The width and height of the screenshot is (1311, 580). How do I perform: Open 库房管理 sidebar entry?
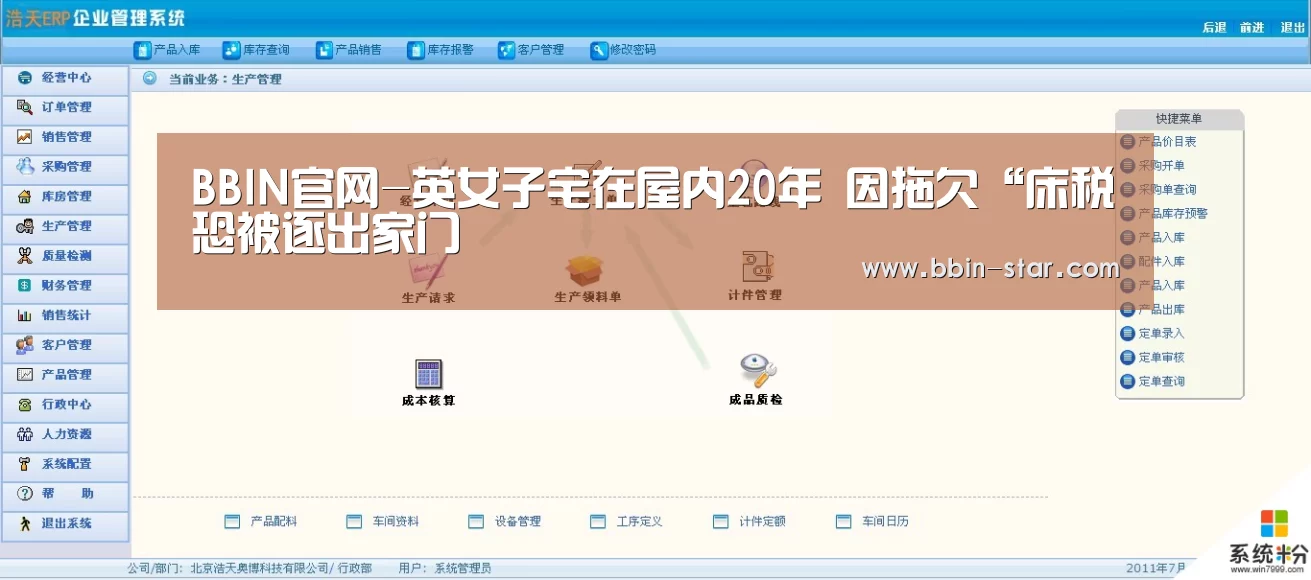[65, 197]
